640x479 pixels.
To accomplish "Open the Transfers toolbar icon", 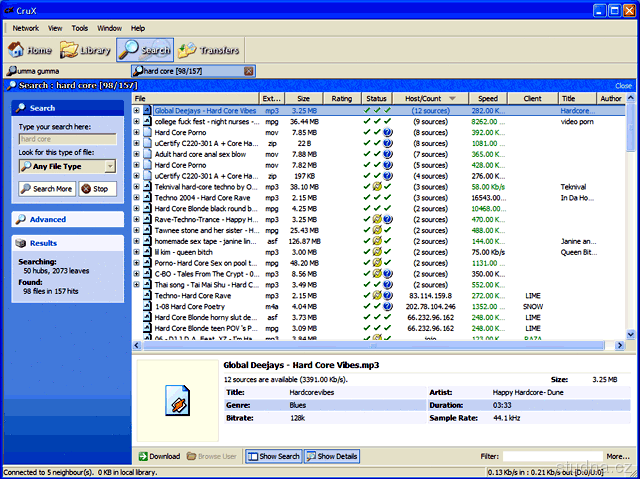I will 208,49.
